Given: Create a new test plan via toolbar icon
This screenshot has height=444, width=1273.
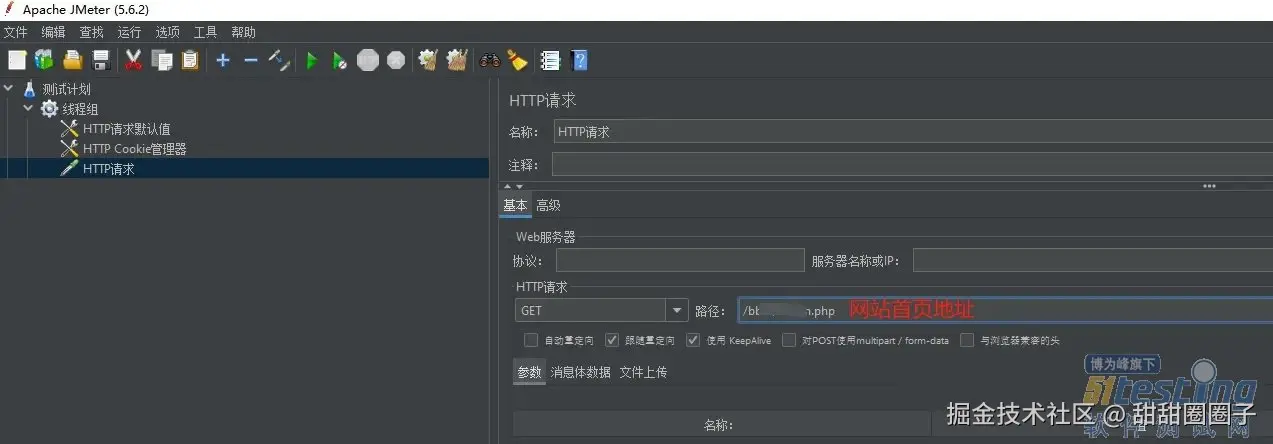Looking at the screenshot, I should coord(16,61).
